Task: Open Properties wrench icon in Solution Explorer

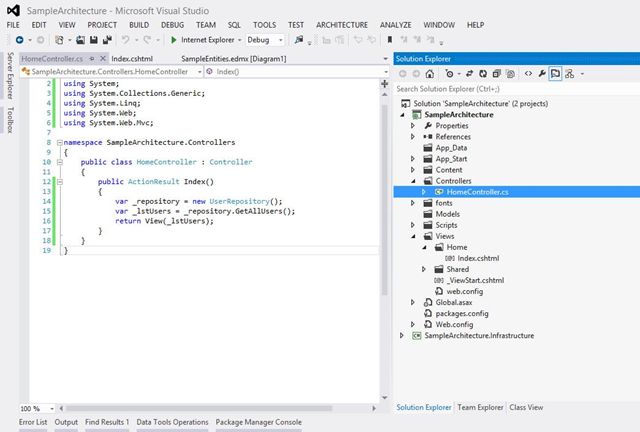Action: click(x=541, y=73)
